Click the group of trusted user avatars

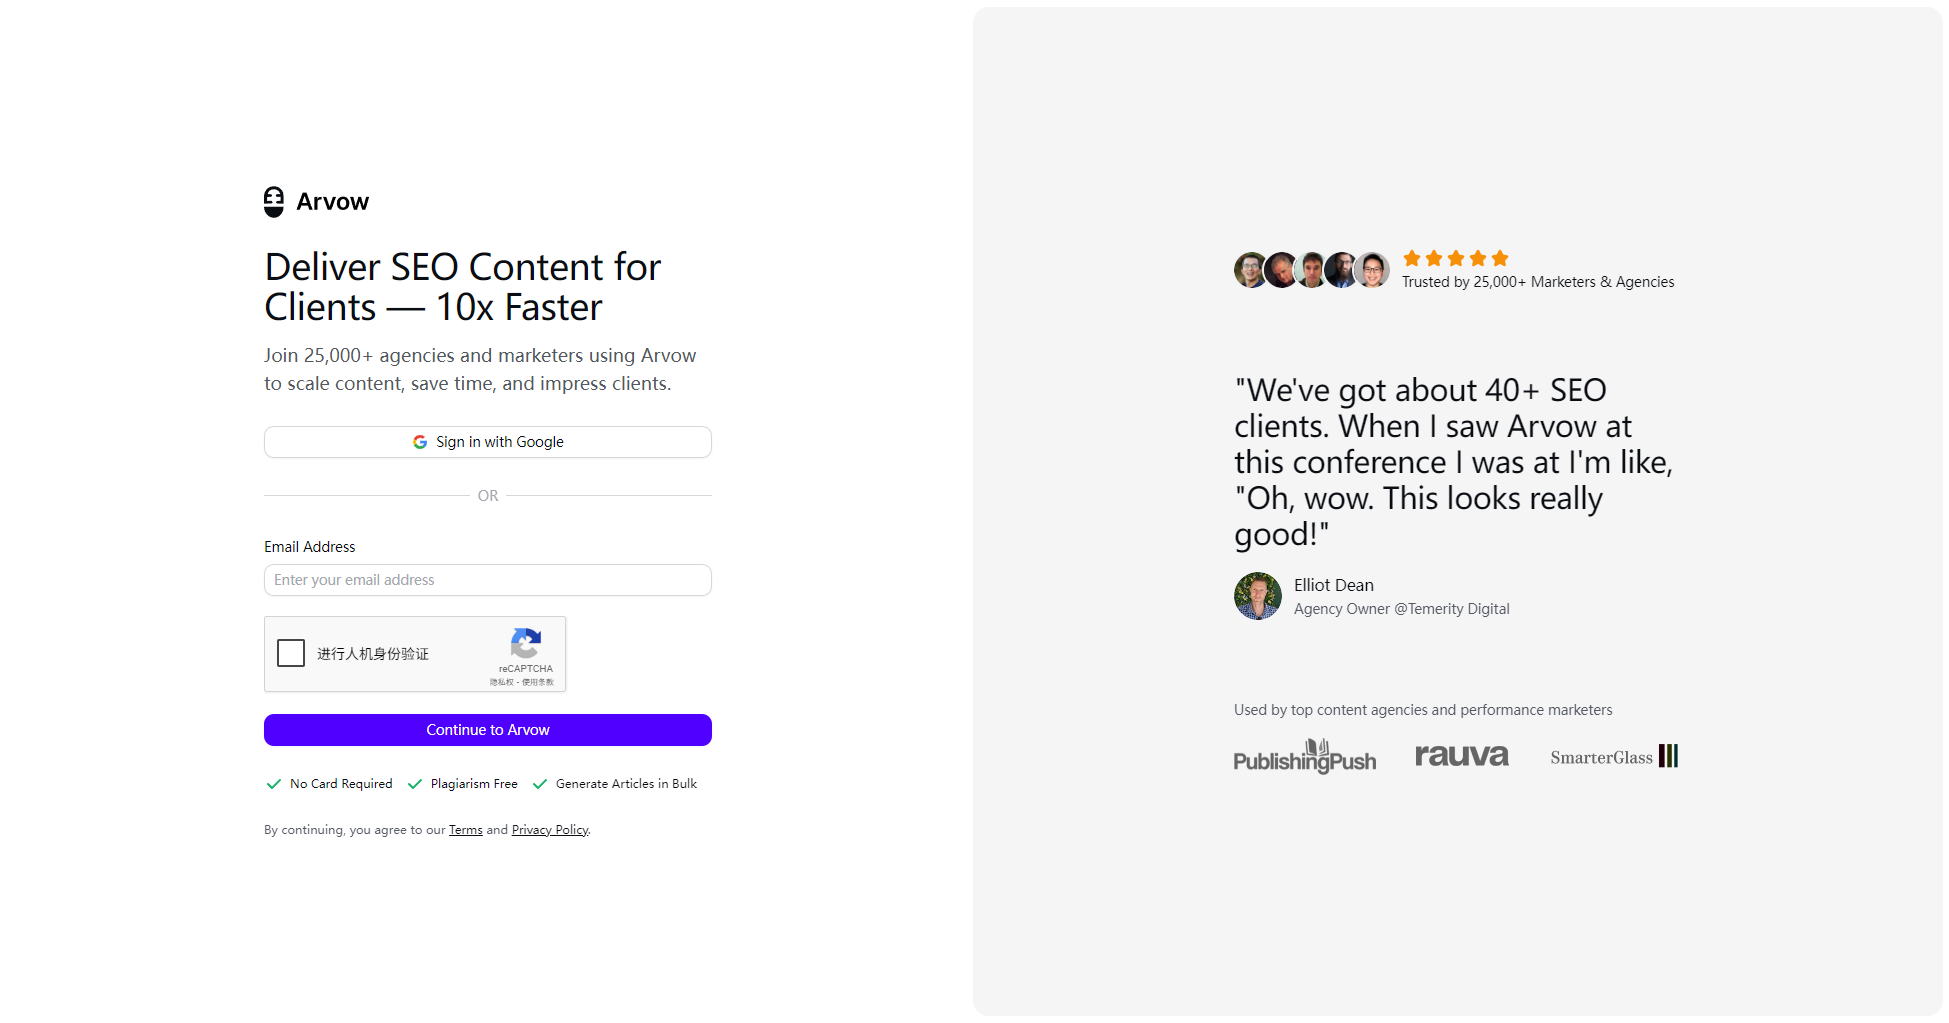point(1311,270)
